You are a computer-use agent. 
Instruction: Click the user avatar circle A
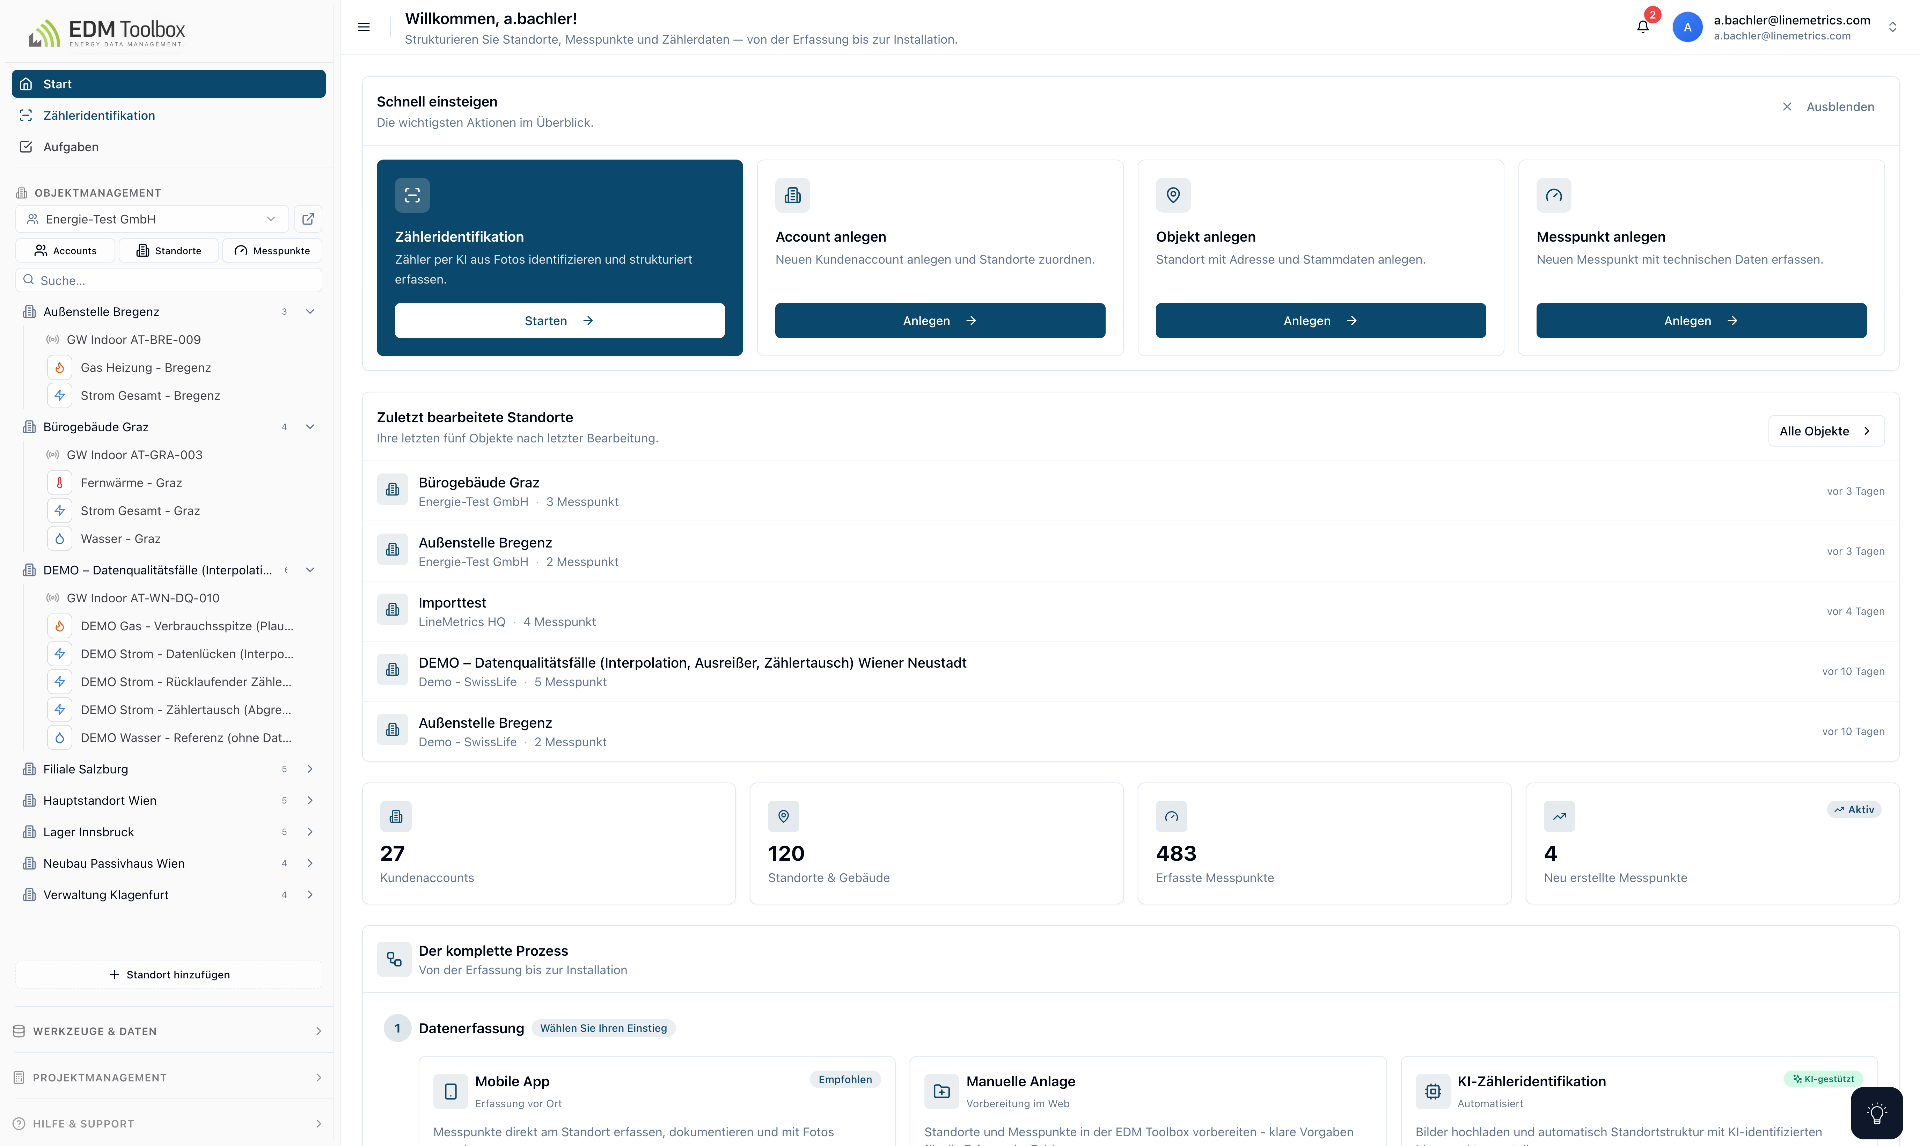(1688, 27)
